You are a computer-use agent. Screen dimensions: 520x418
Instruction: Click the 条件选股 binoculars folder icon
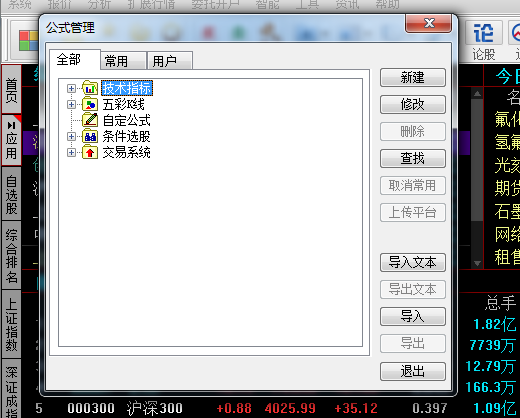[90, 136]
